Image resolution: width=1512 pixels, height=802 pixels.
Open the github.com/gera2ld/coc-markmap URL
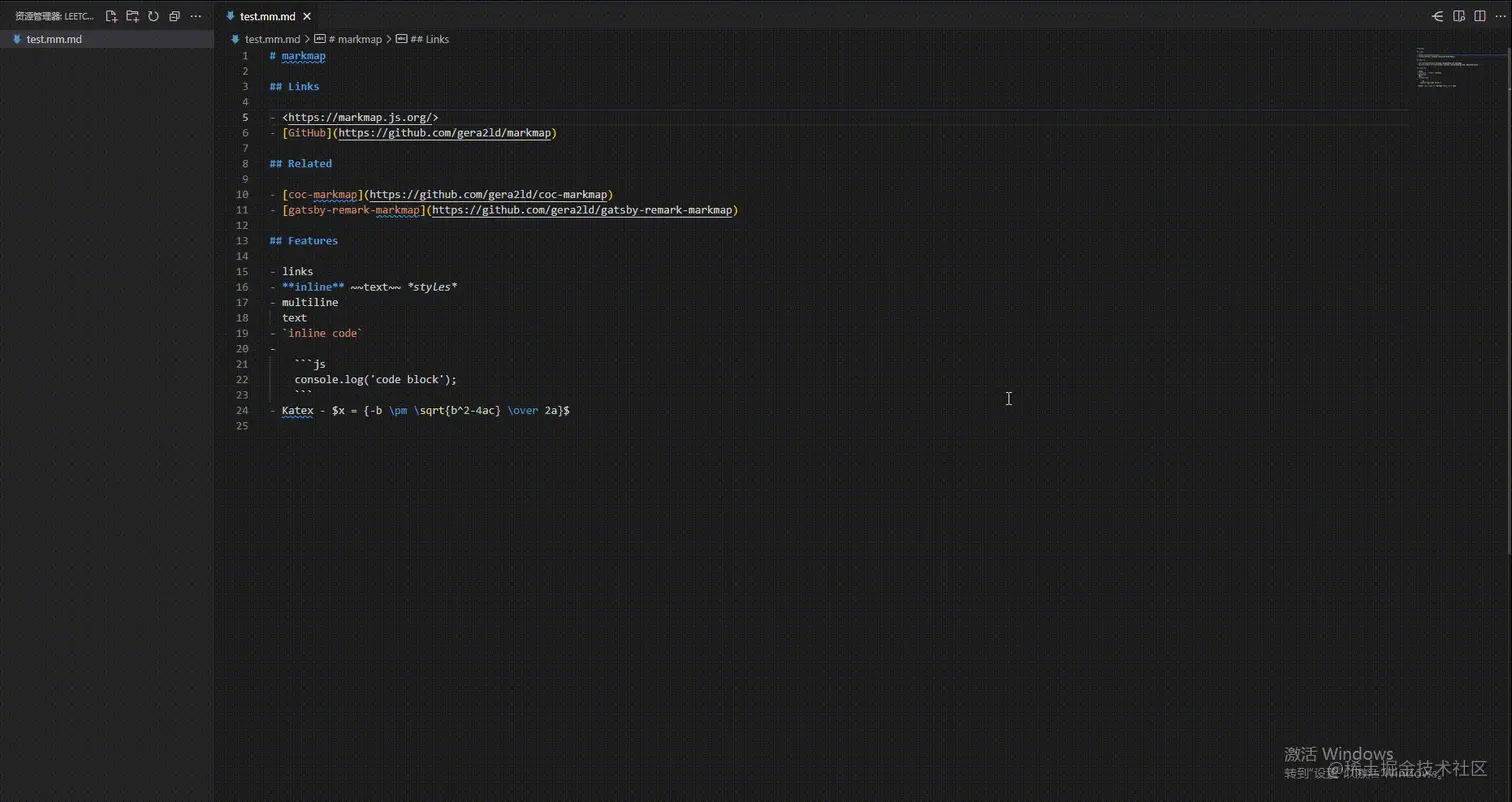coord(488,195)
